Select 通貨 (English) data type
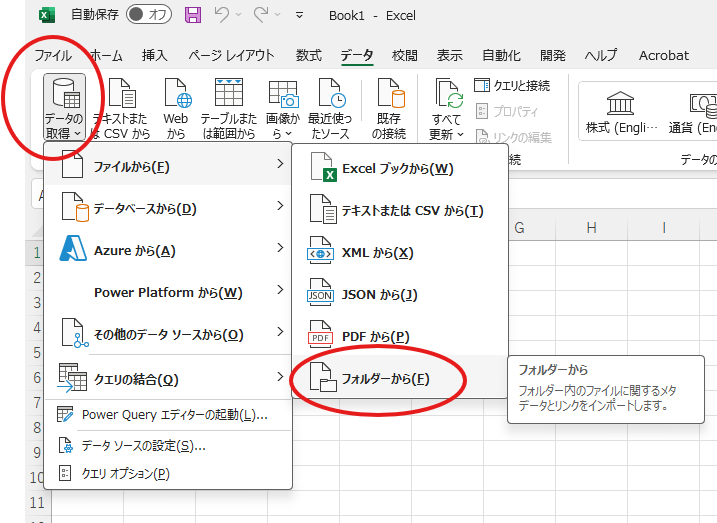Viewport: 717px width, 523px height. pyautogui.click(x=691, y=111)
